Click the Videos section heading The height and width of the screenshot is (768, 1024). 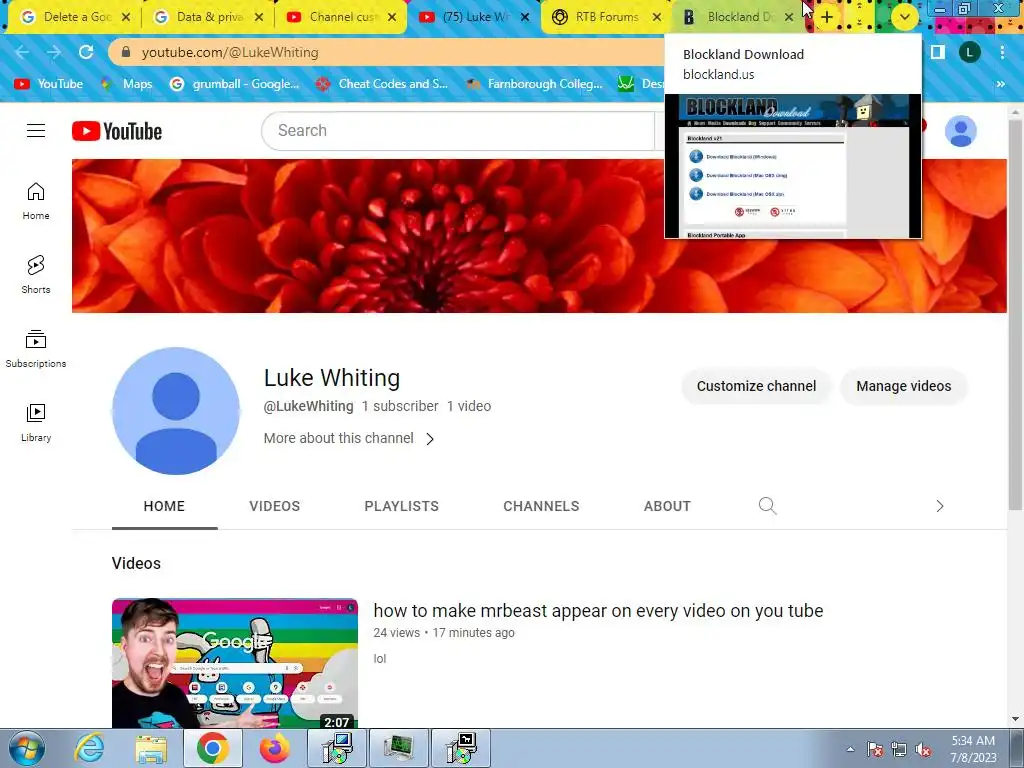pos(136,563)
